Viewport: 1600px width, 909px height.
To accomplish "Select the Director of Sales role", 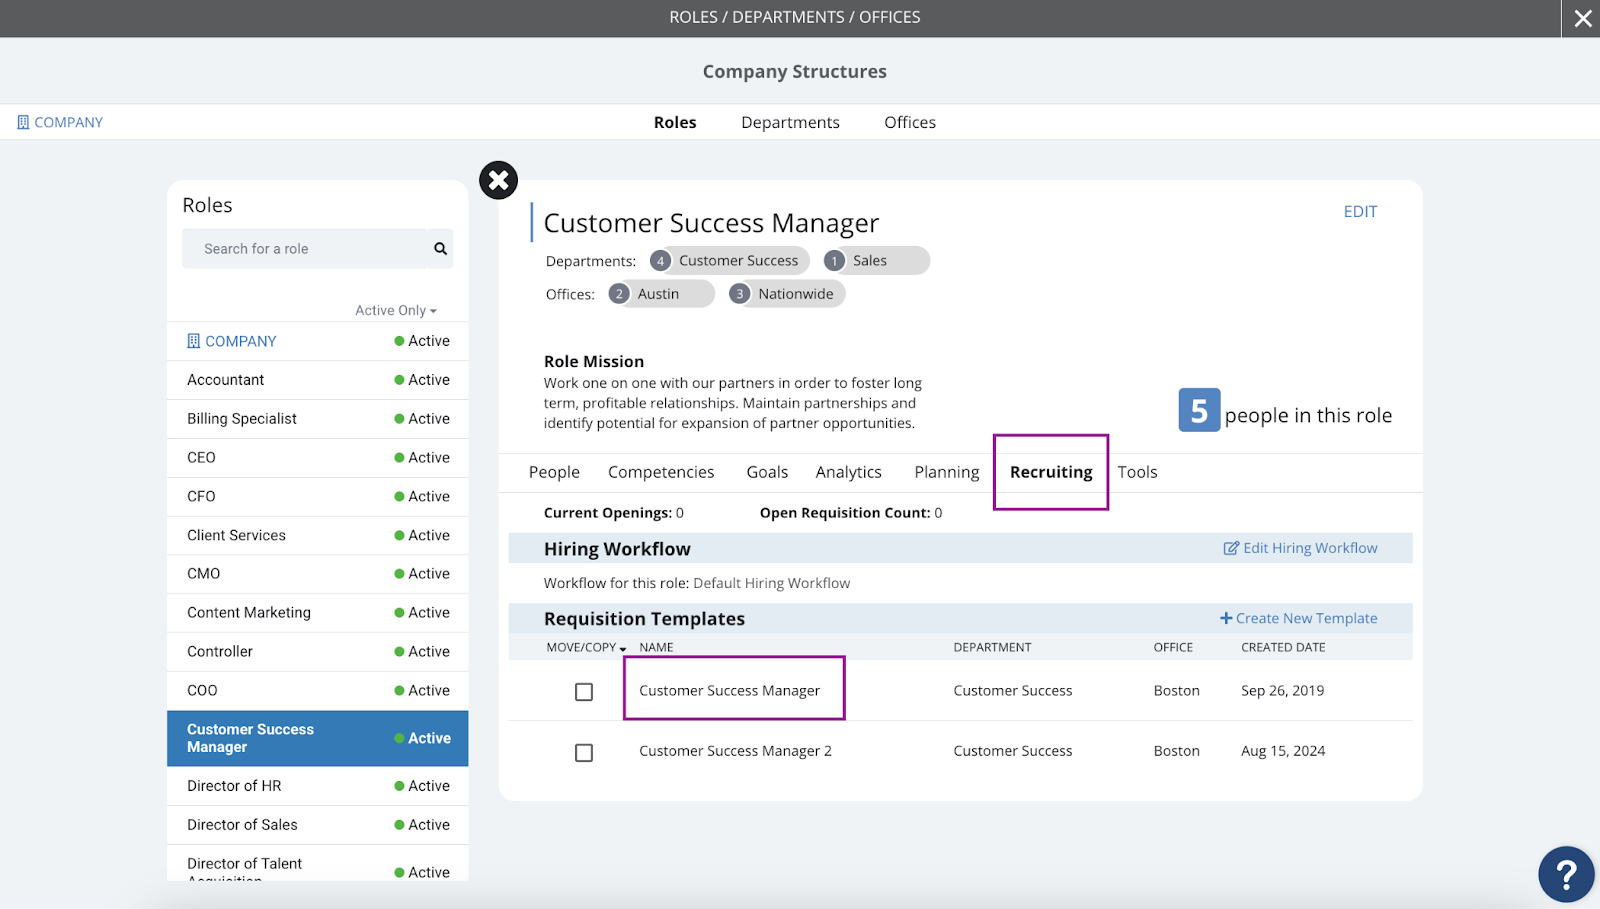I will [318, 825].
